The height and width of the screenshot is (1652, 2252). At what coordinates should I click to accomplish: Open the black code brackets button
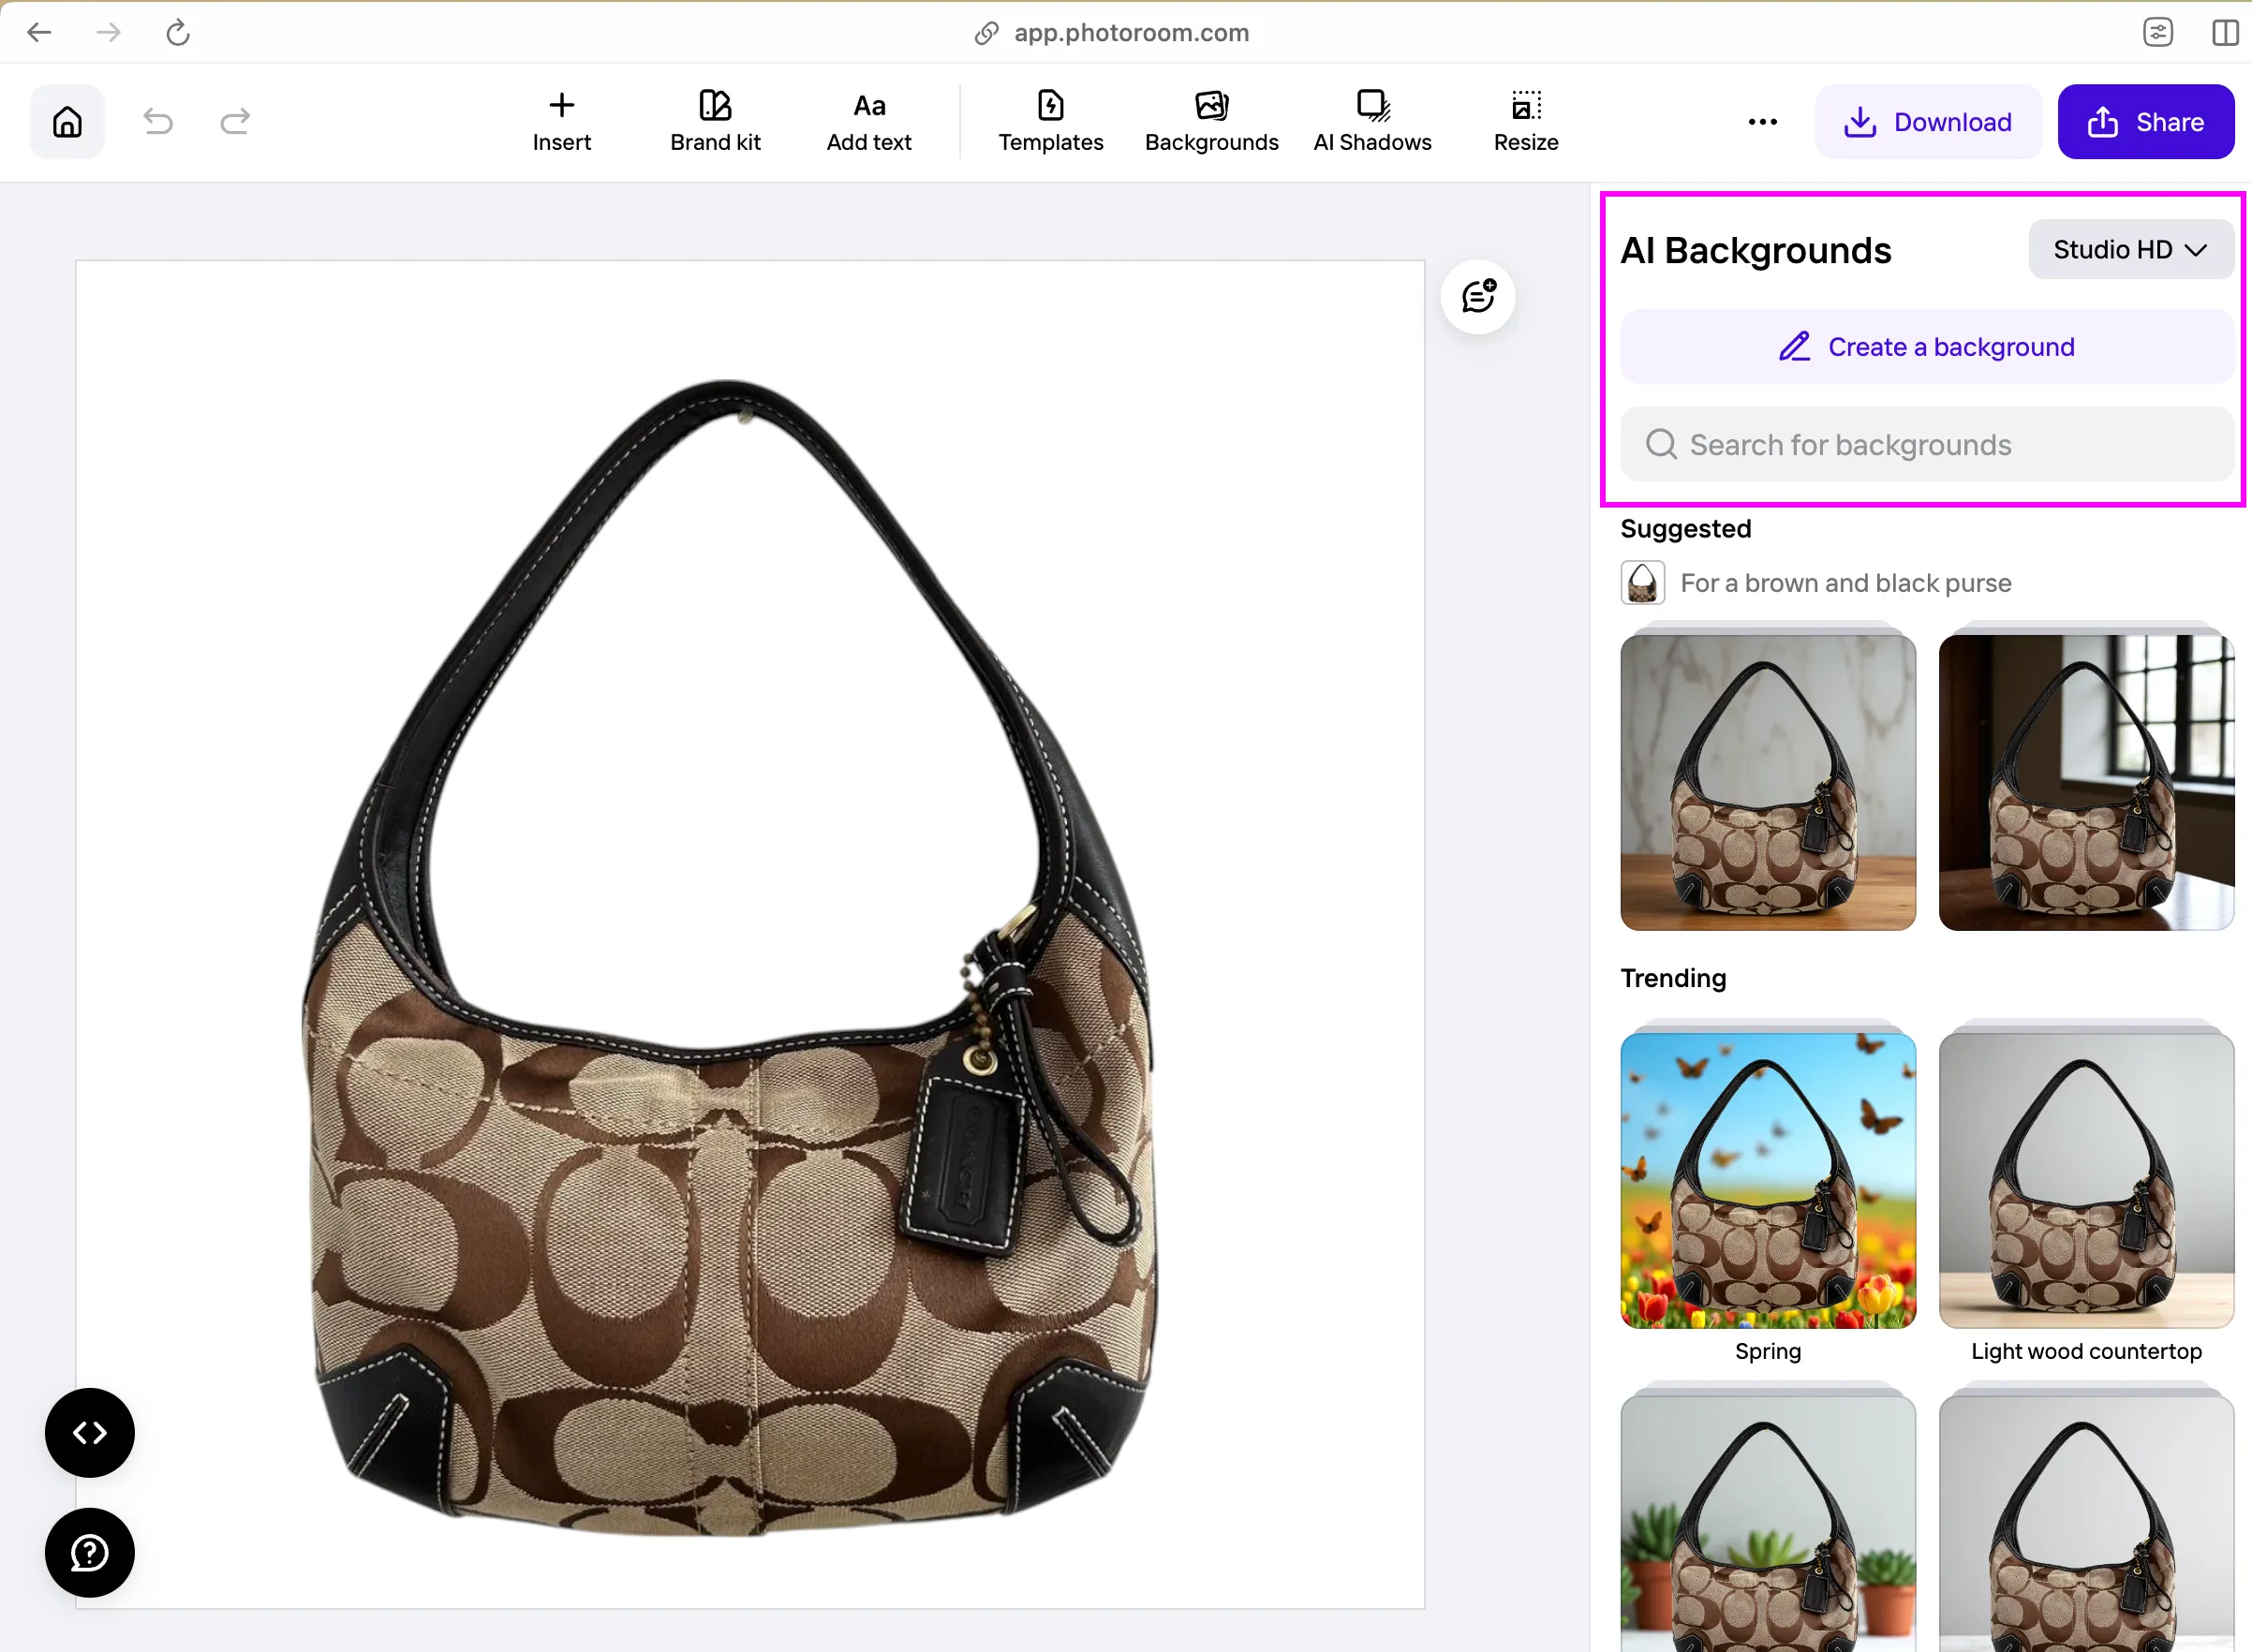[x=90, y=1433]
